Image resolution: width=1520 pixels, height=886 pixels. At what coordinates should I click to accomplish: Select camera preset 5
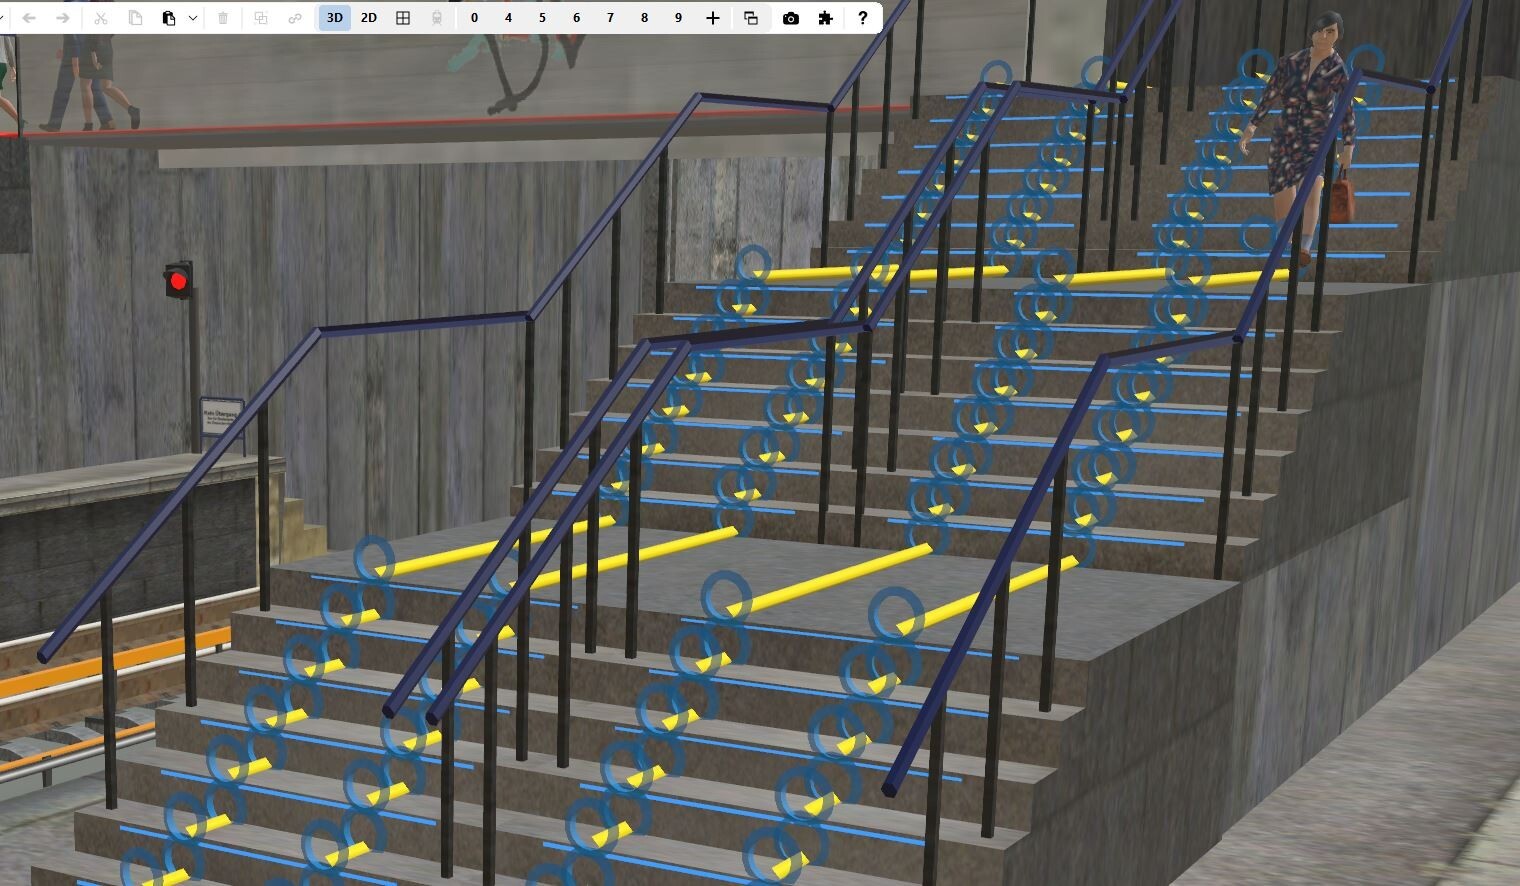point(542,18)
